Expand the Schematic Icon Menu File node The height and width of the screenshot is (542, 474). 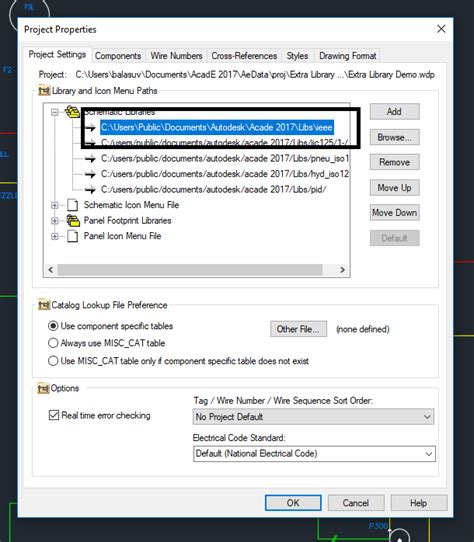54,205
